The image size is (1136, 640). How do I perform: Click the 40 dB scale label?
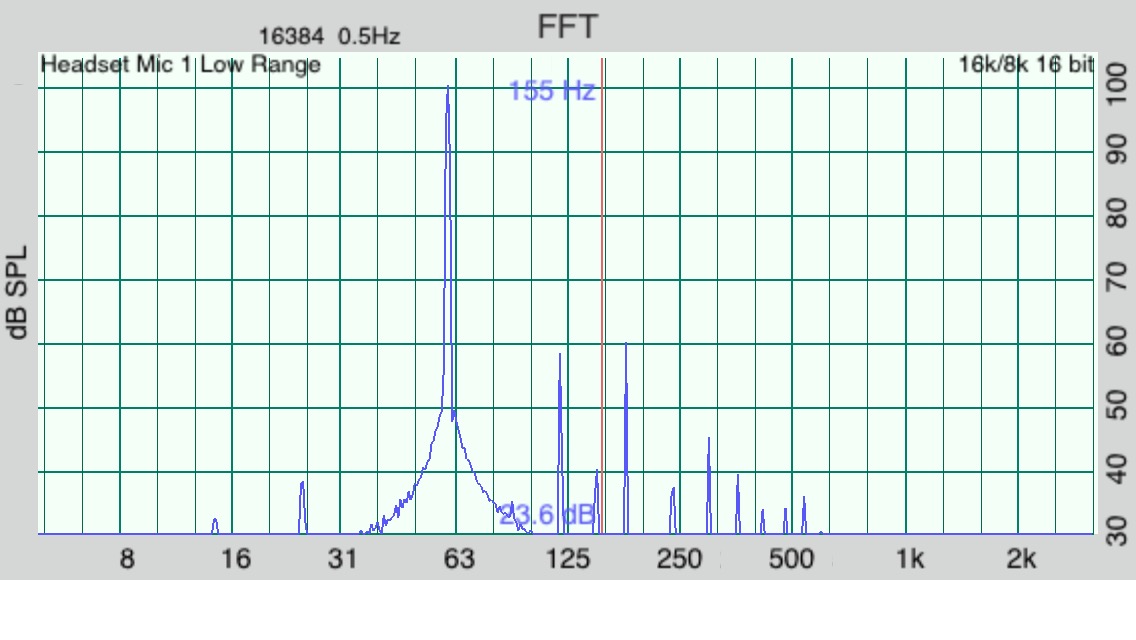[x=1117, y=468]
